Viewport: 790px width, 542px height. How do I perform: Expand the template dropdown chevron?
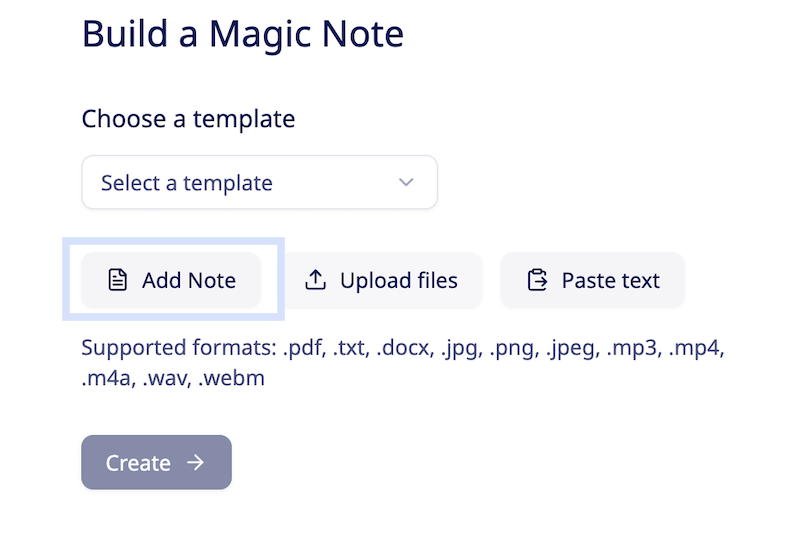click(406, 183)
